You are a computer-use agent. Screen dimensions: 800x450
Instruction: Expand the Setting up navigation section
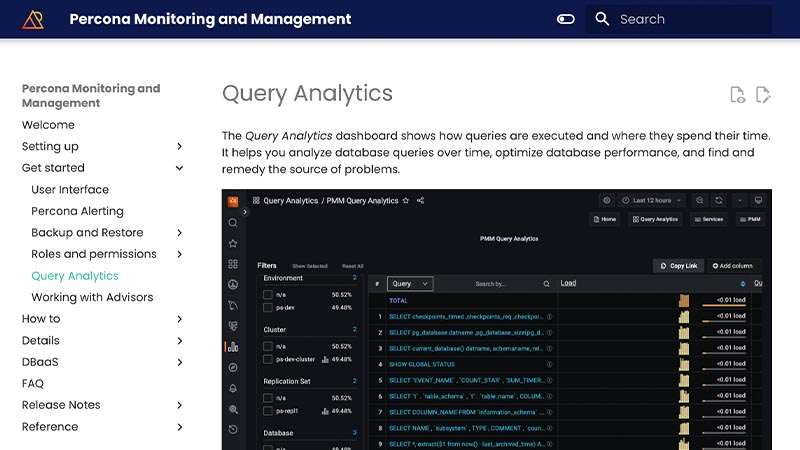[x=180, y=147]
